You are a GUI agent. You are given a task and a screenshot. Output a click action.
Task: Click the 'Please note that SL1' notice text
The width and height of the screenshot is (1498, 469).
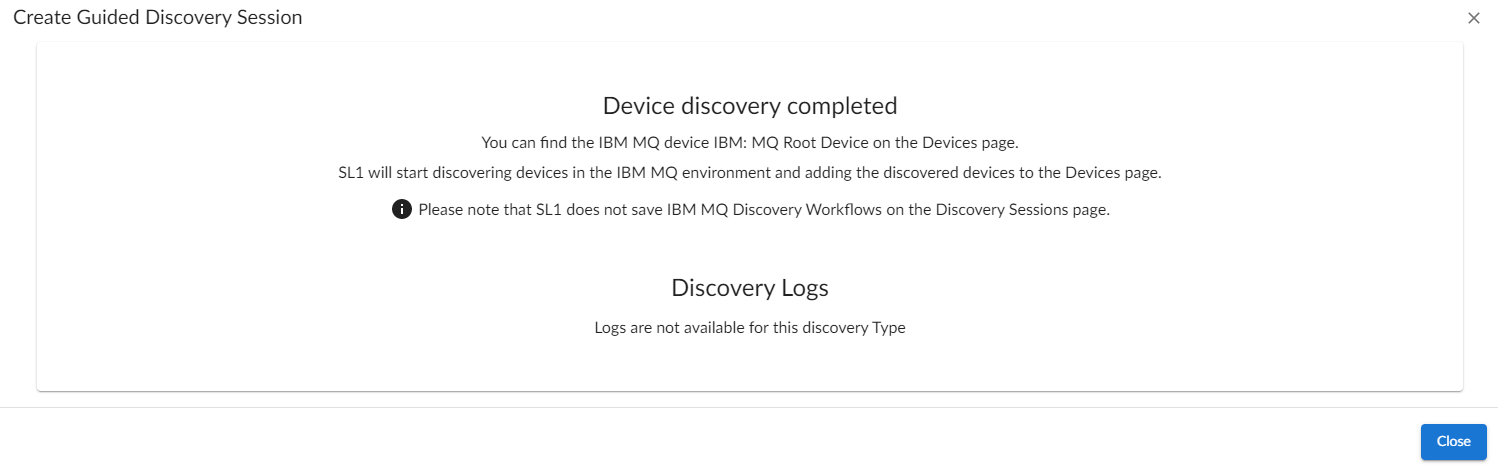pos(764,210)
